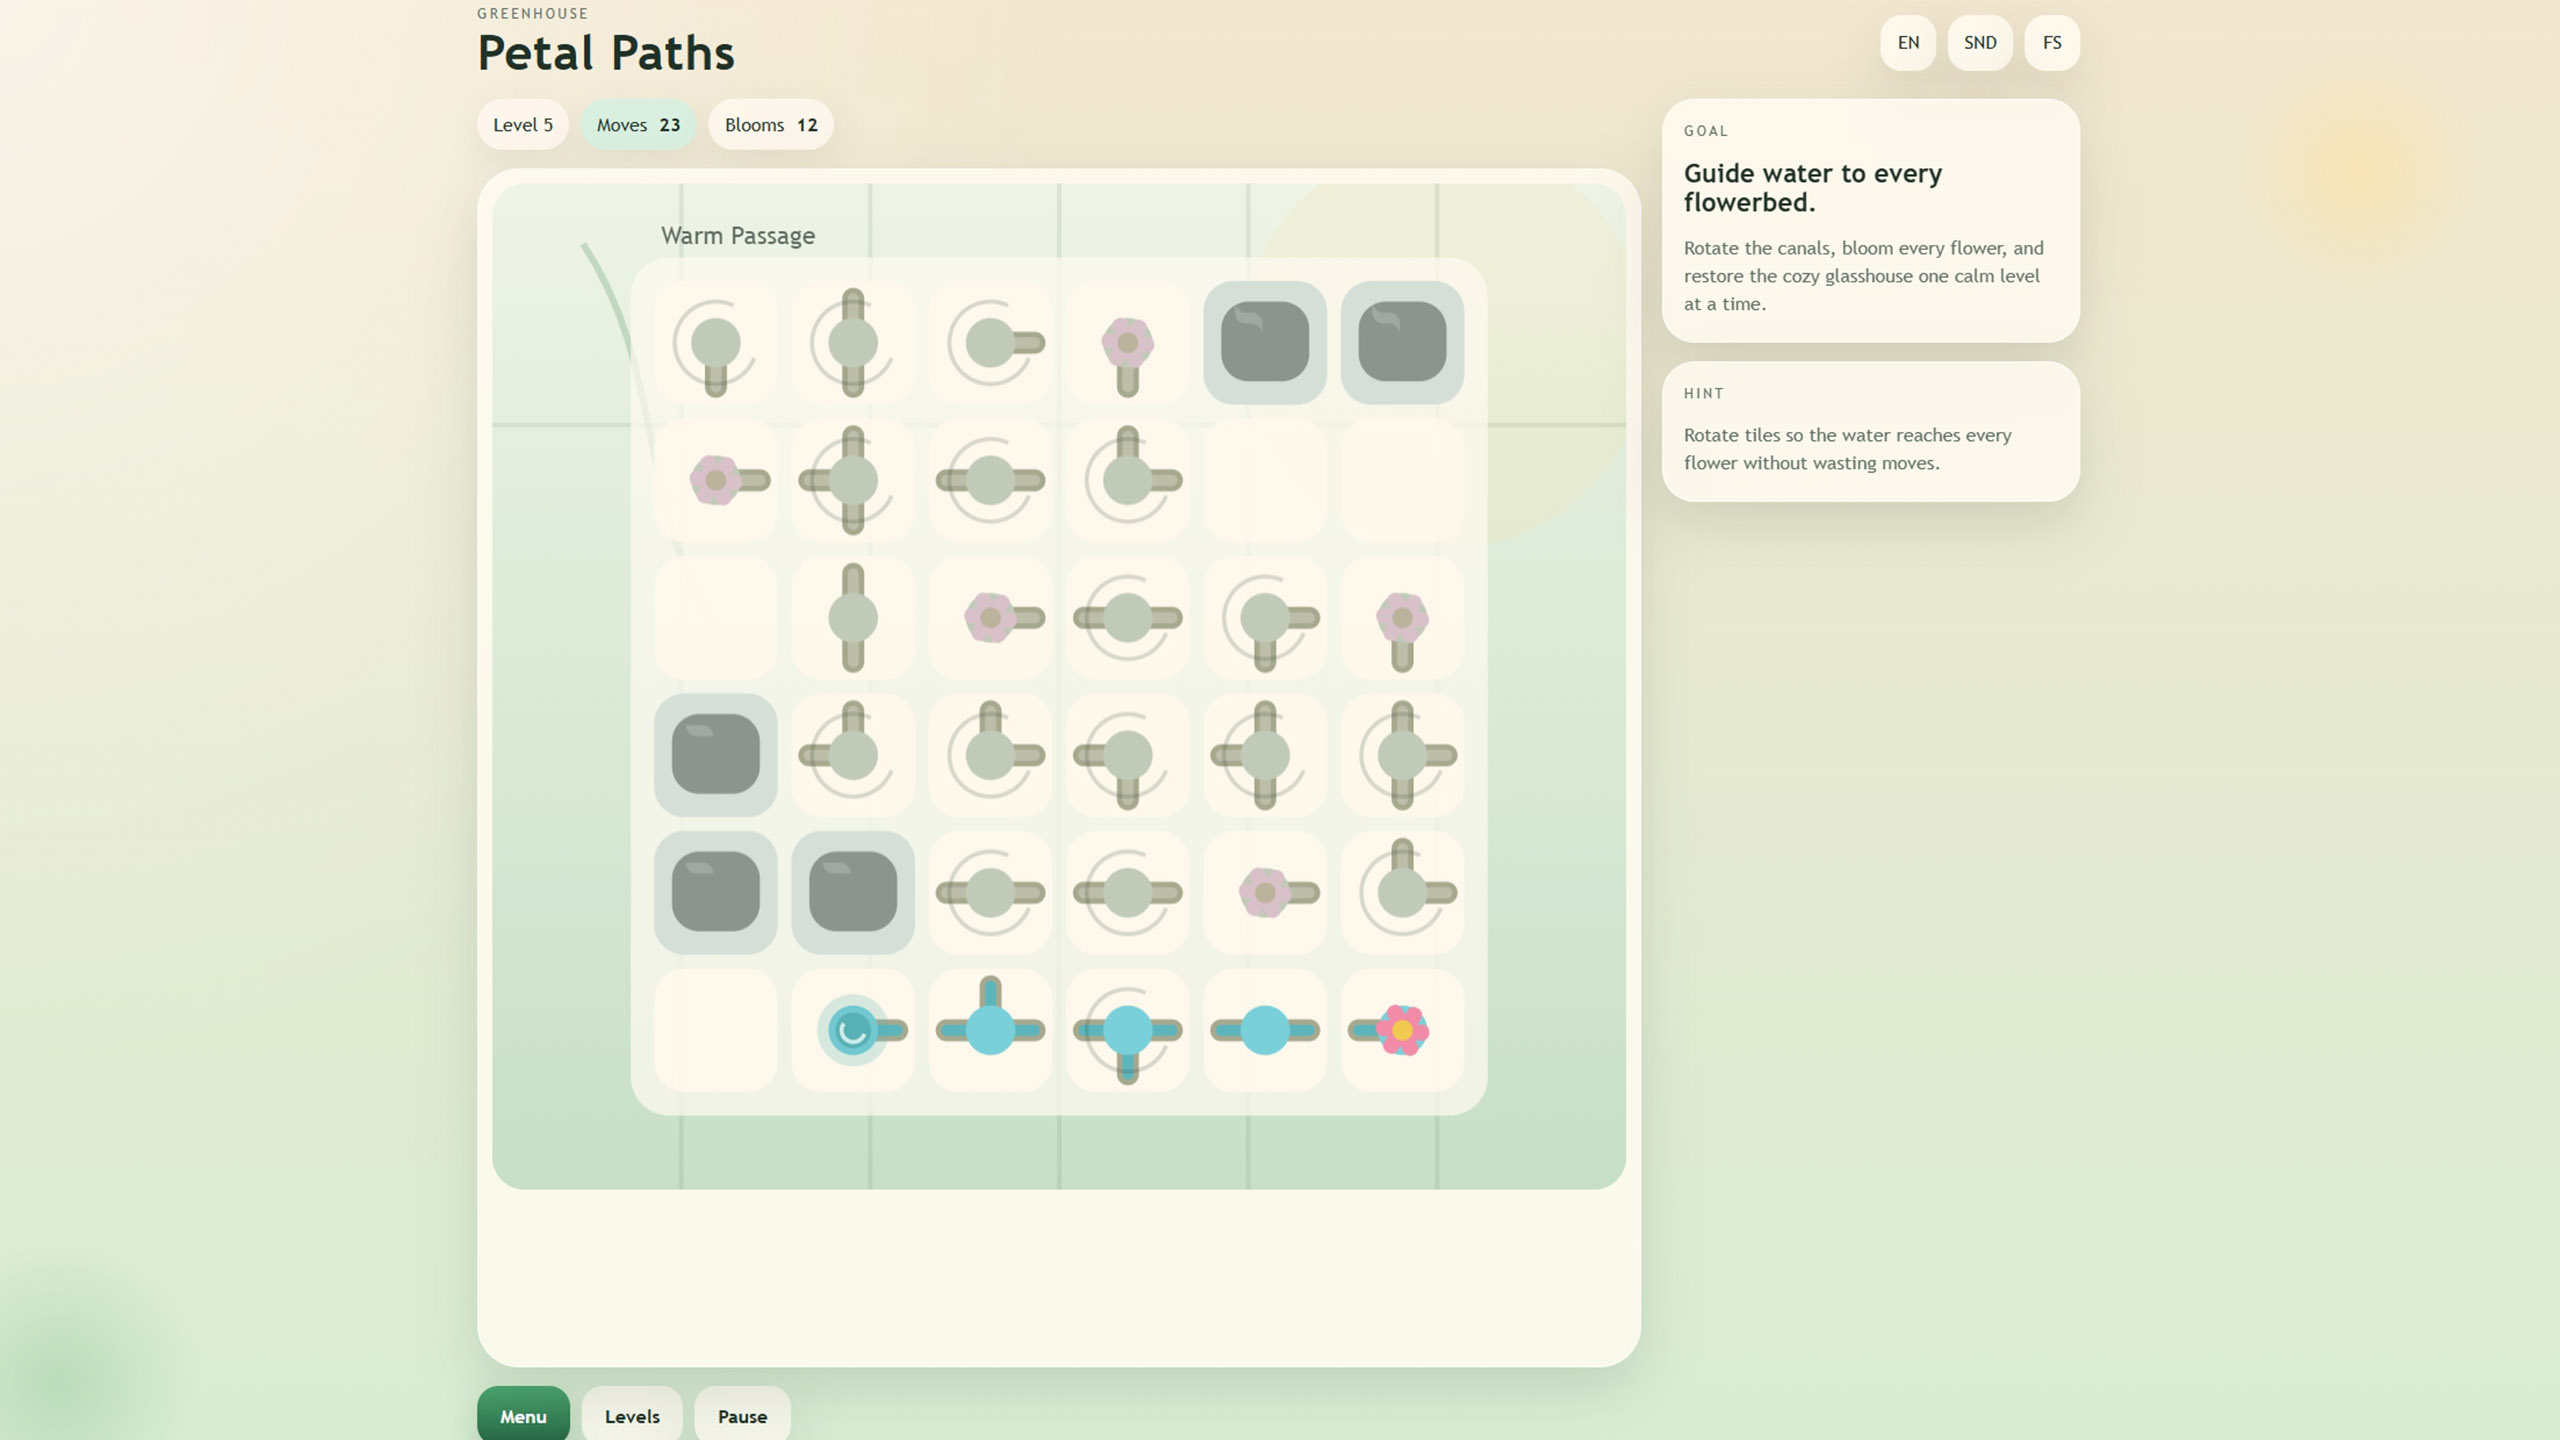Click the top-row flower with downward stem
The image size is (2560, 1440).
click(x=1128, y=343)
